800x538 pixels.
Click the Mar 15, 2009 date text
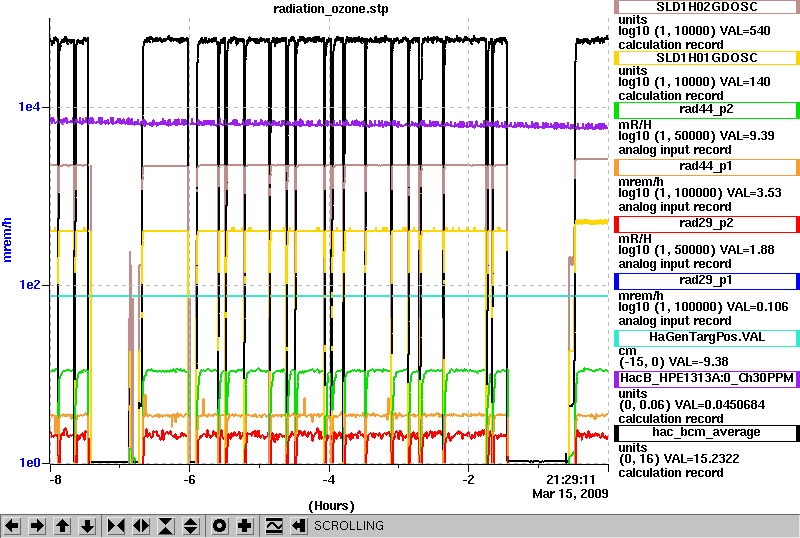[x=570, y=494]
